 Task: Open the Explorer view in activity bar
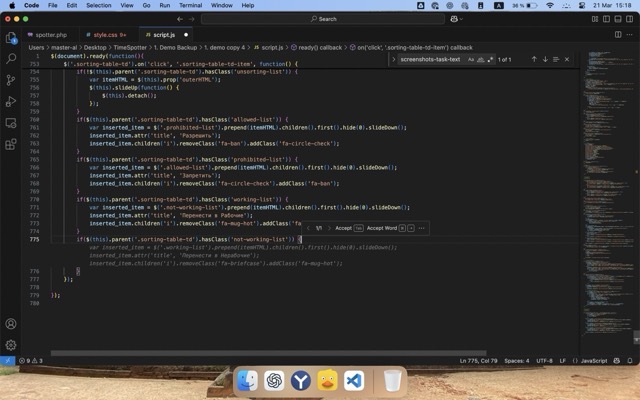click(11, 37)
